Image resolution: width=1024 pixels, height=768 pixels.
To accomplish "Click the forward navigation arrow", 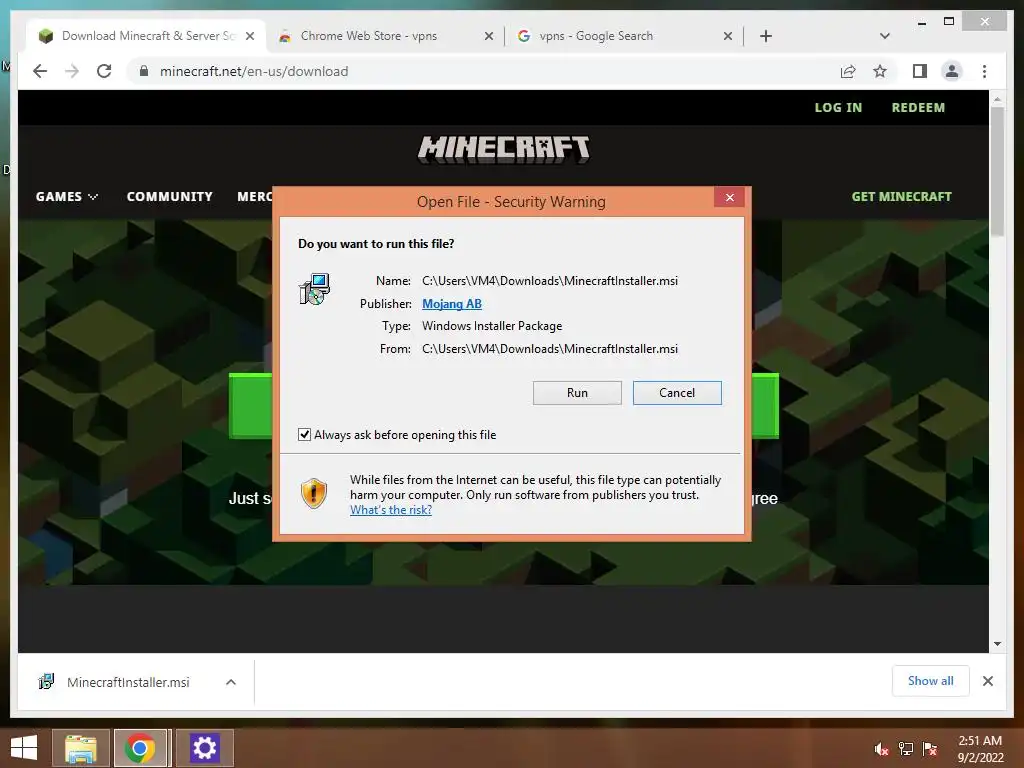I will click(72, 71).
